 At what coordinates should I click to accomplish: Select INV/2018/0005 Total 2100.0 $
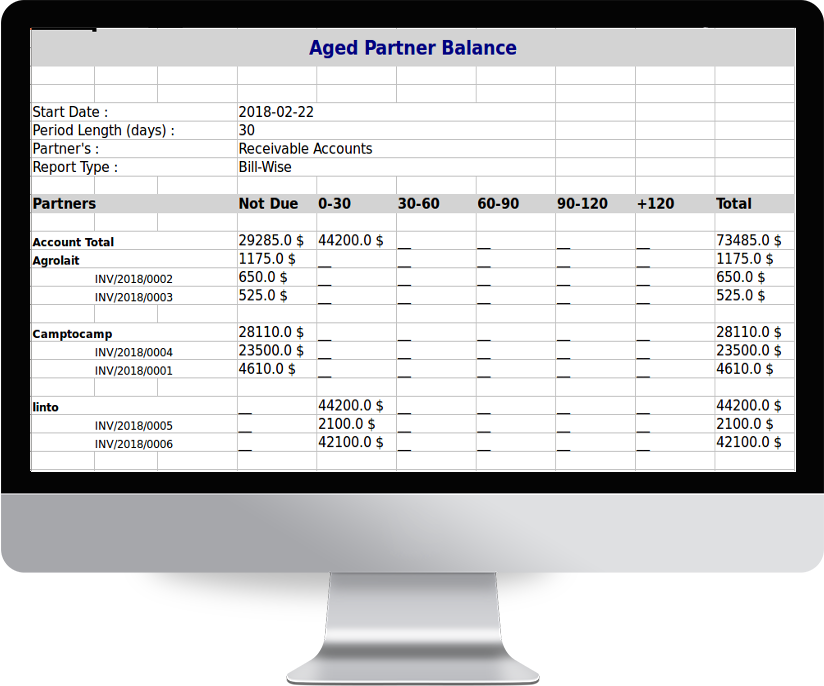click(x=744, y=424)
